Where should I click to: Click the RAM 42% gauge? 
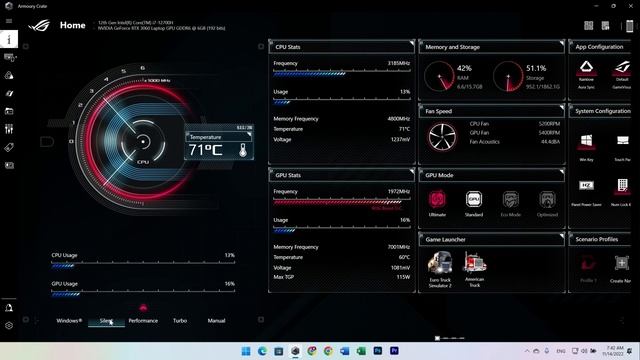439,76
